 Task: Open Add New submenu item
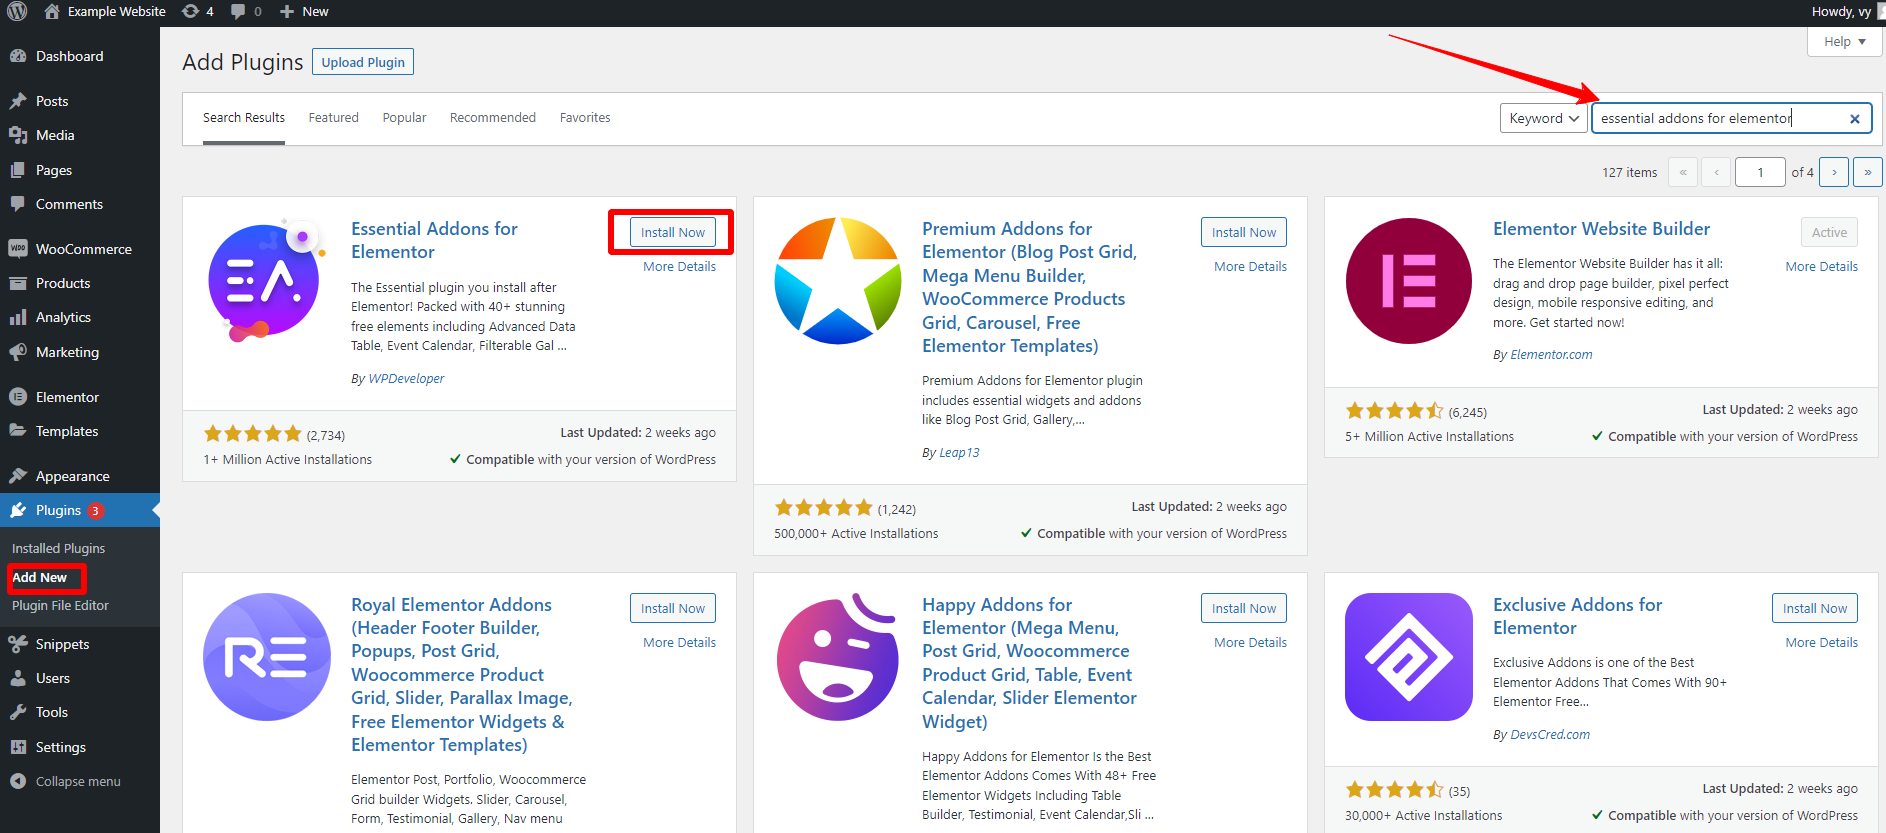point(40,577)
